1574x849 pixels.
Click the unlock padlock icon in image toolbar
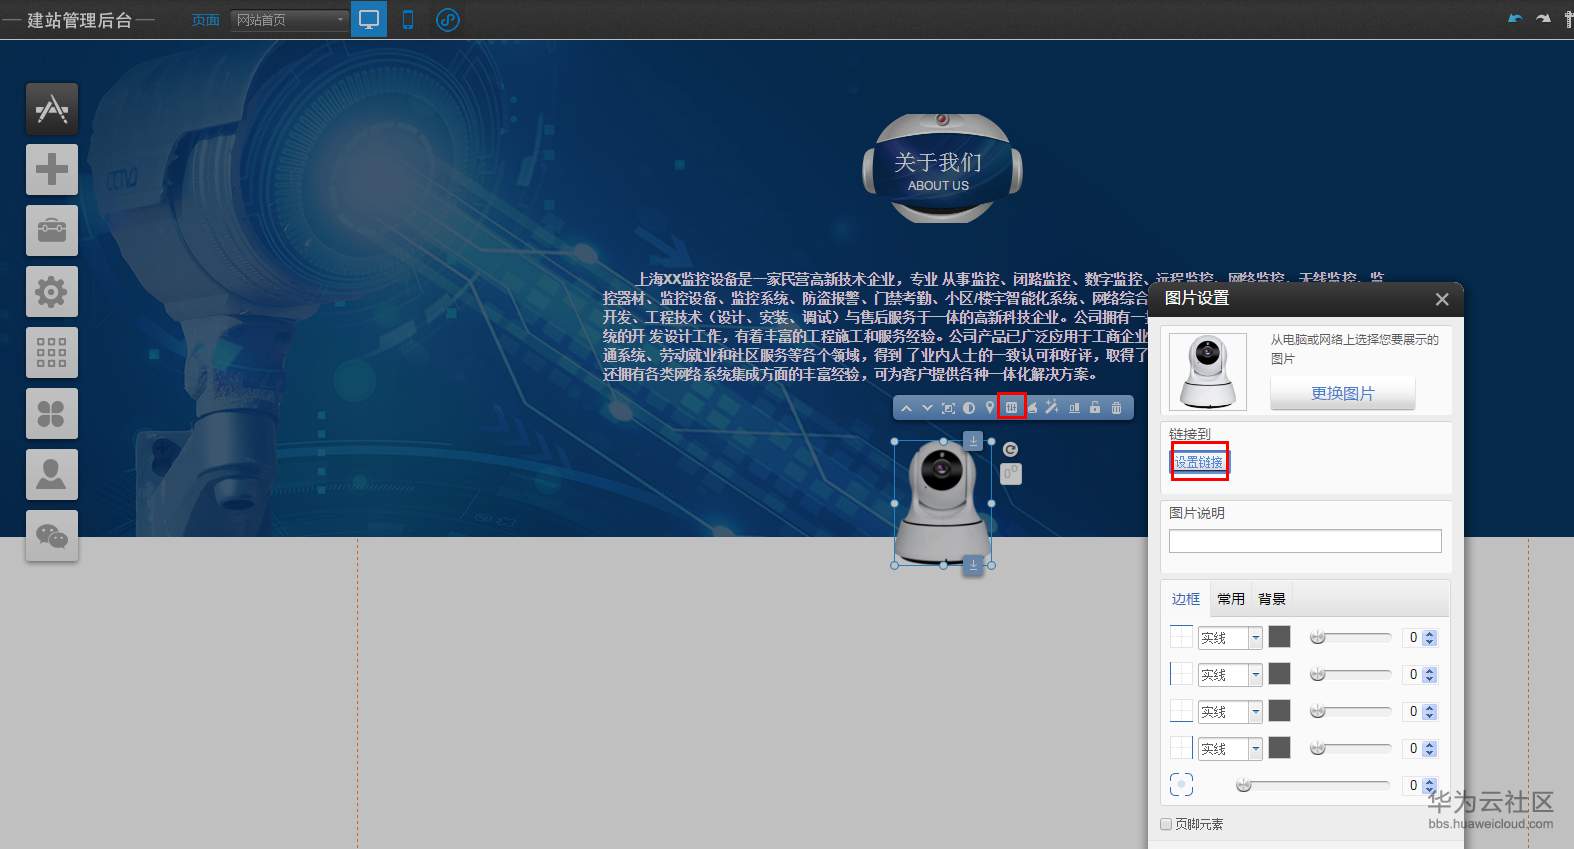coord(1095,408)
